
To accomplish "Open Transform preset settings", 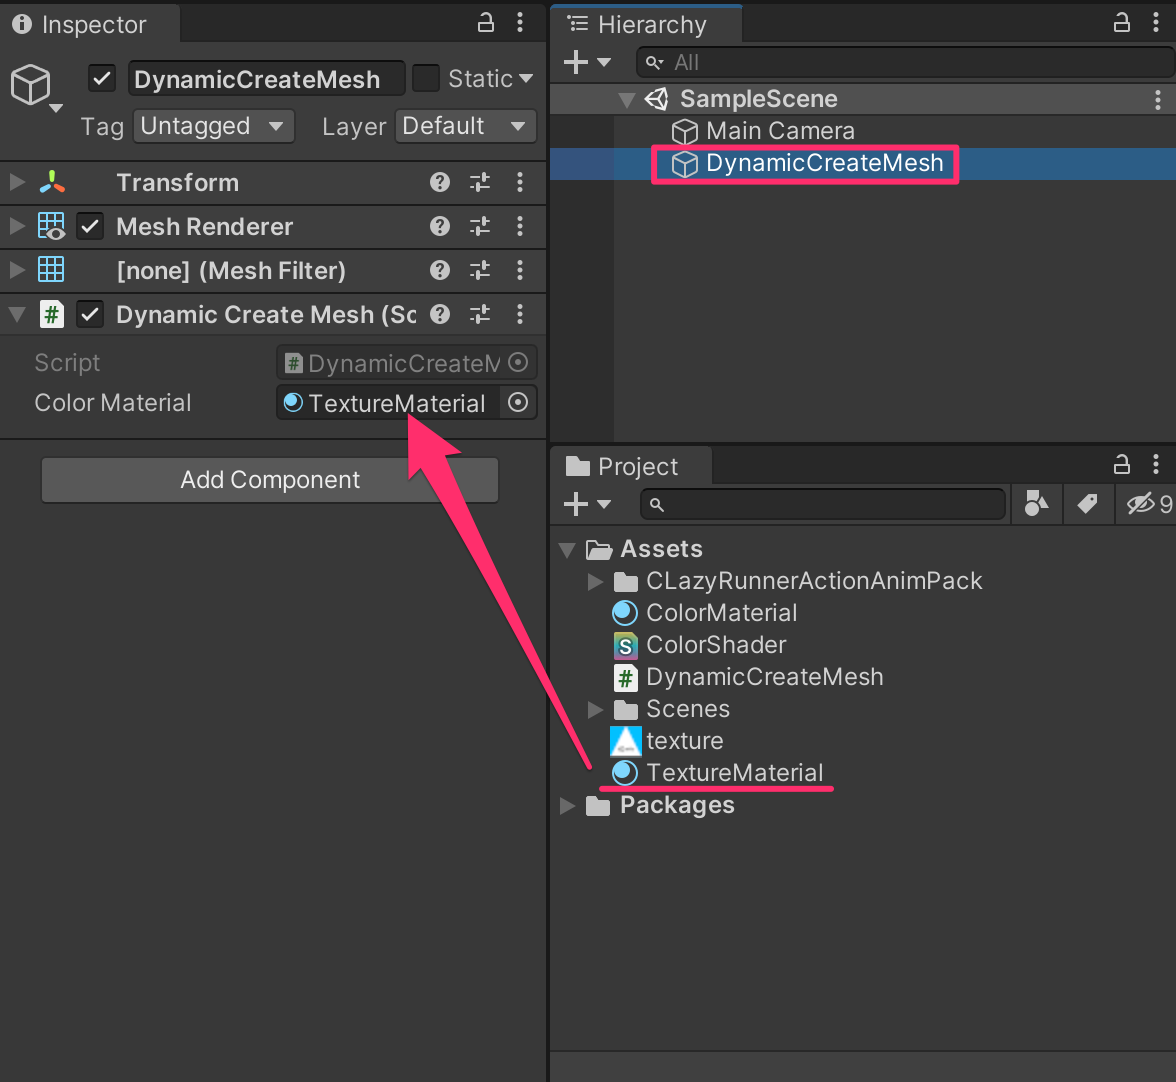I will 480,182.
